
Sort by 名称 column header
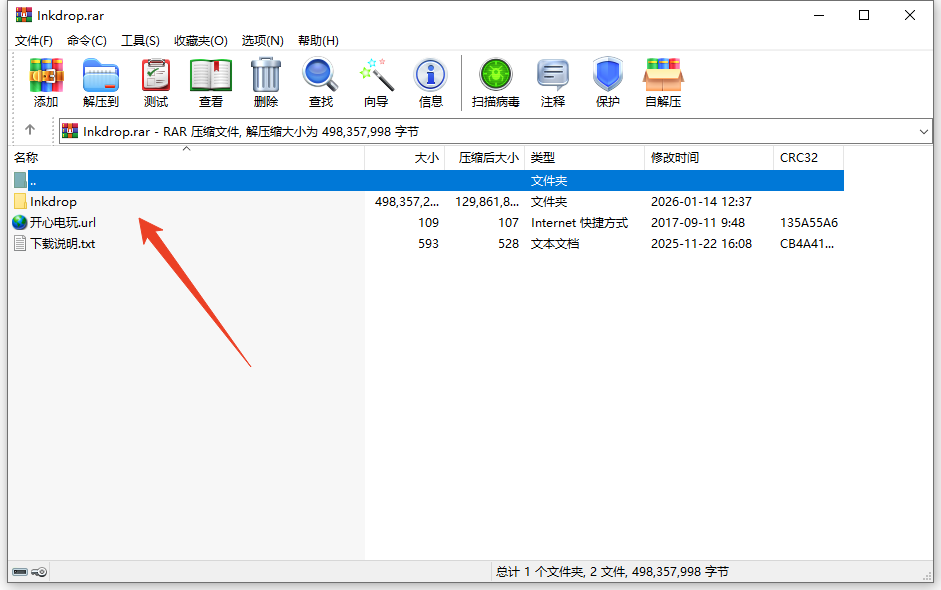click(x=27, y=158)
